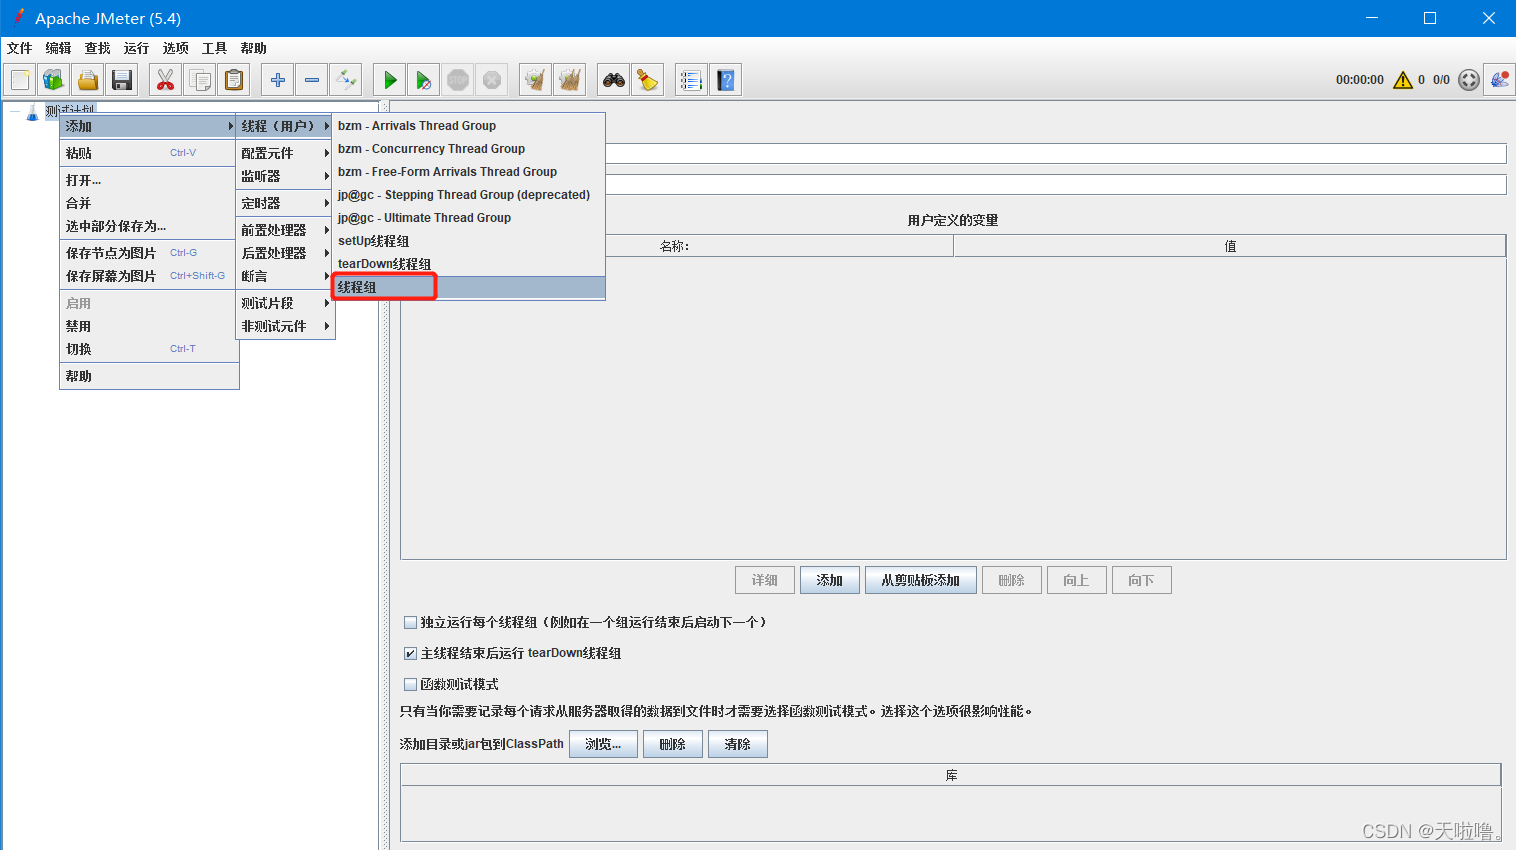Toggle run thread groups consecutively checkbox
Viewport: 1516px width, 850px height.
(x=410, y=622)
